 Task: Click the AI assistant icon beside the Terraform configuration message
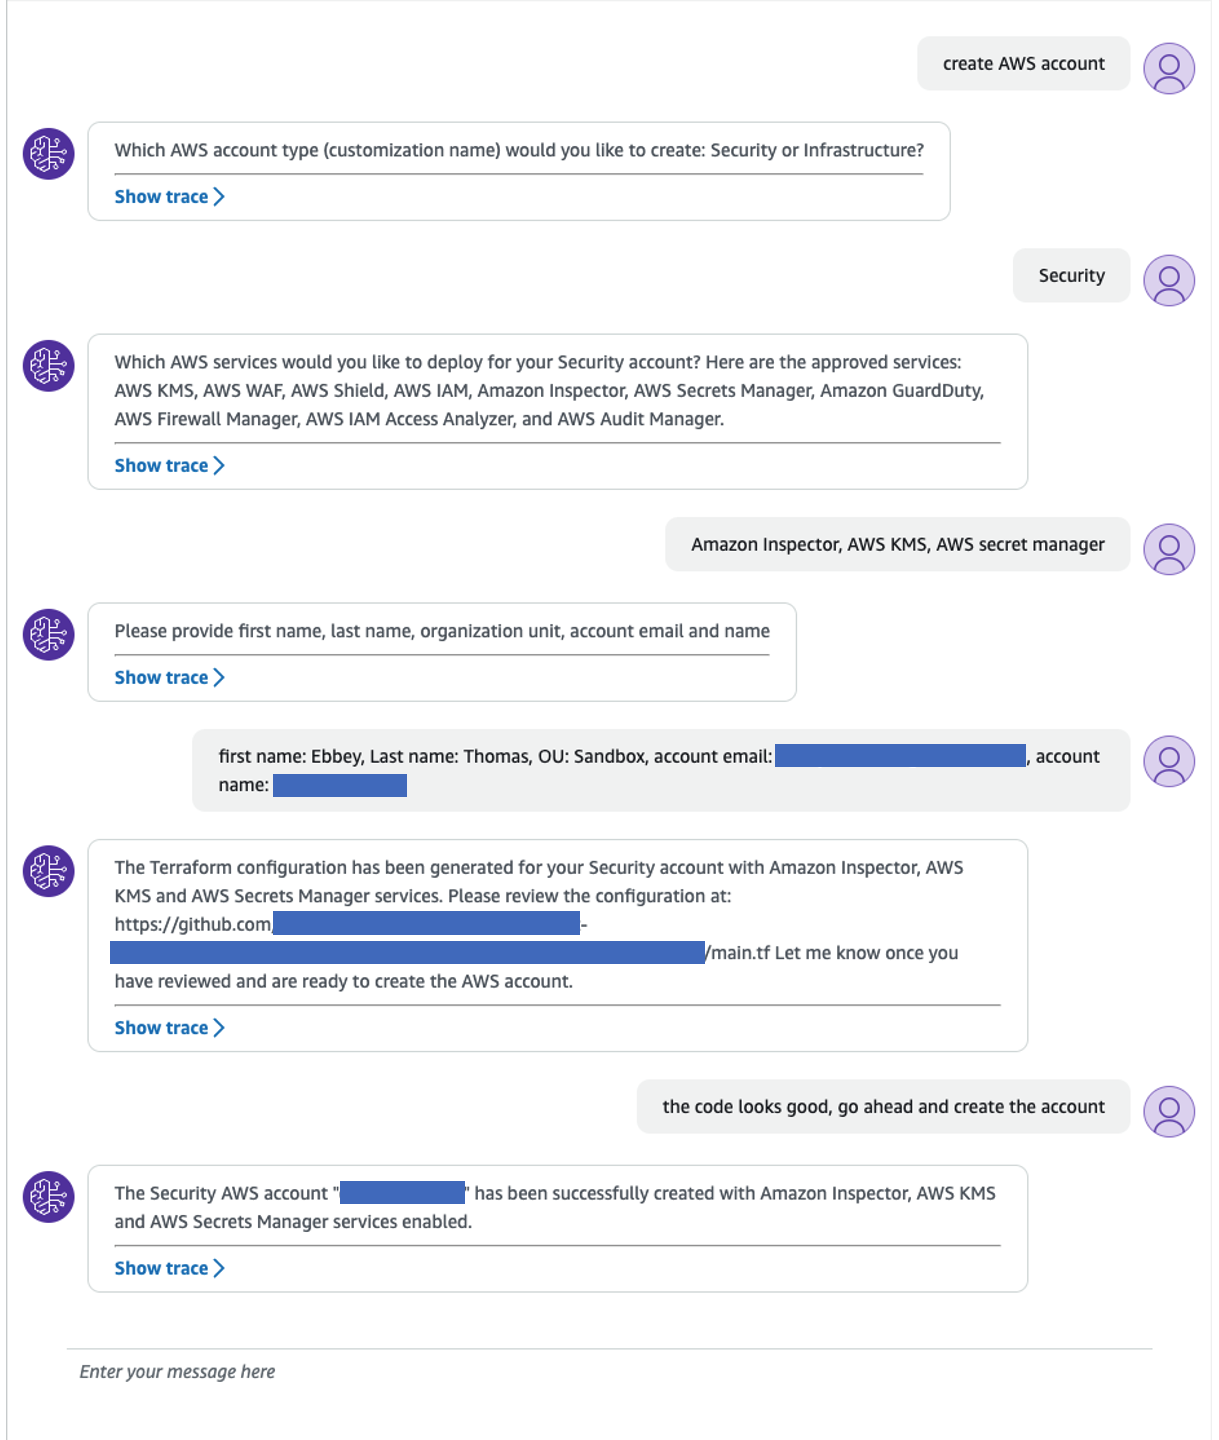point(47,870)
